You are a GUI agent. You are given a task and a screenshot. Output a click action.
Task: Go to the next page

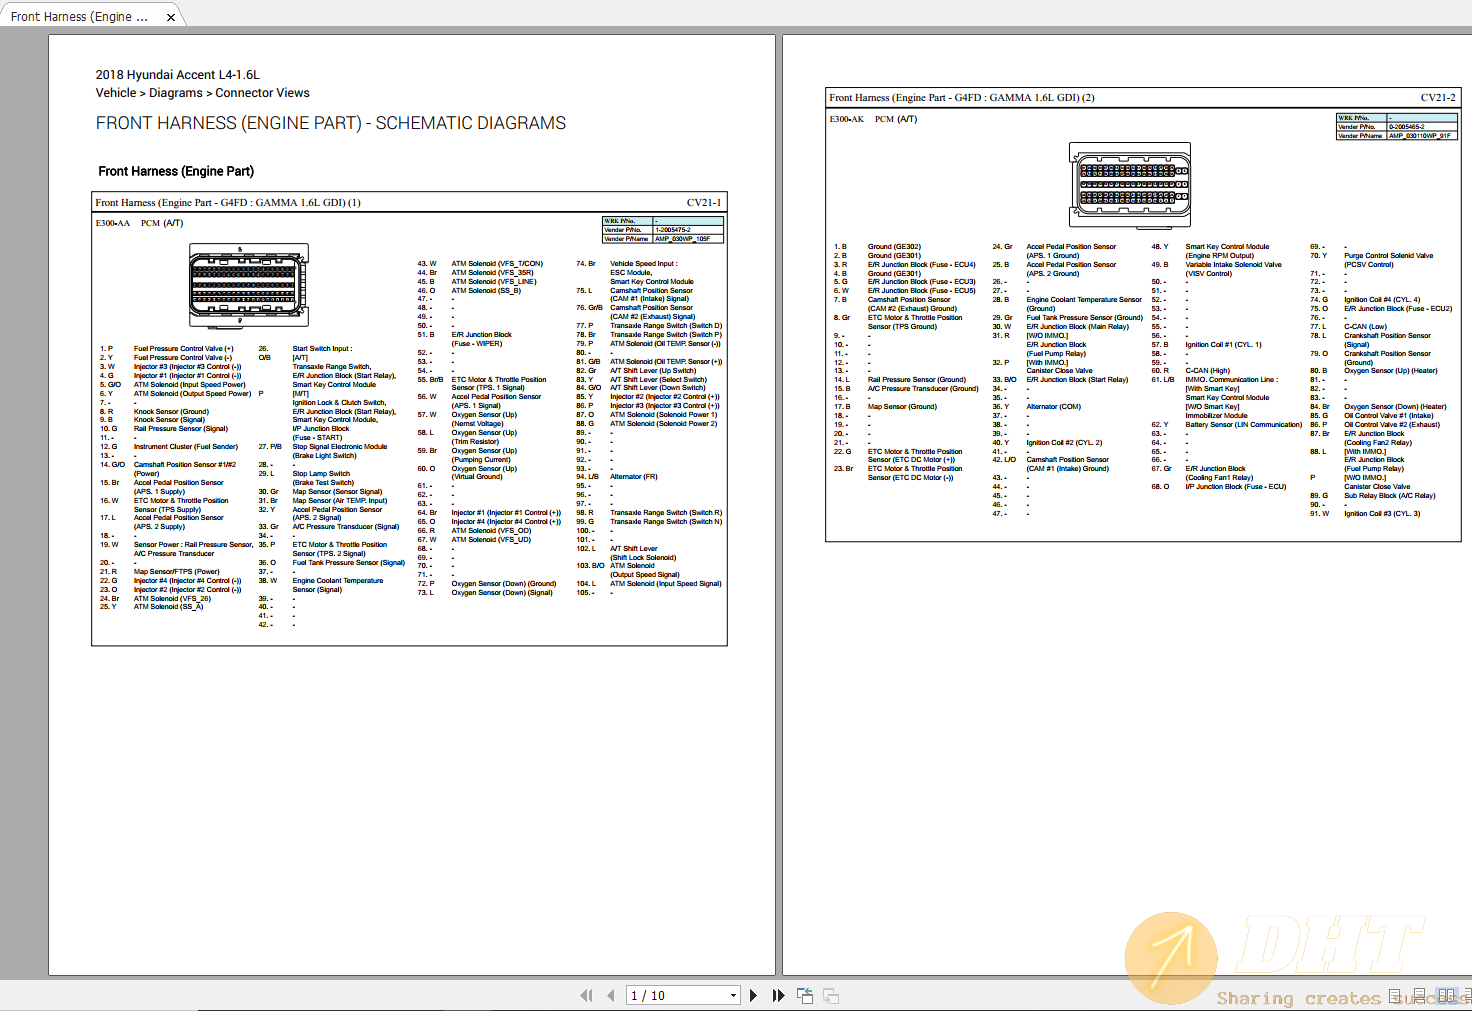[753, 995]
